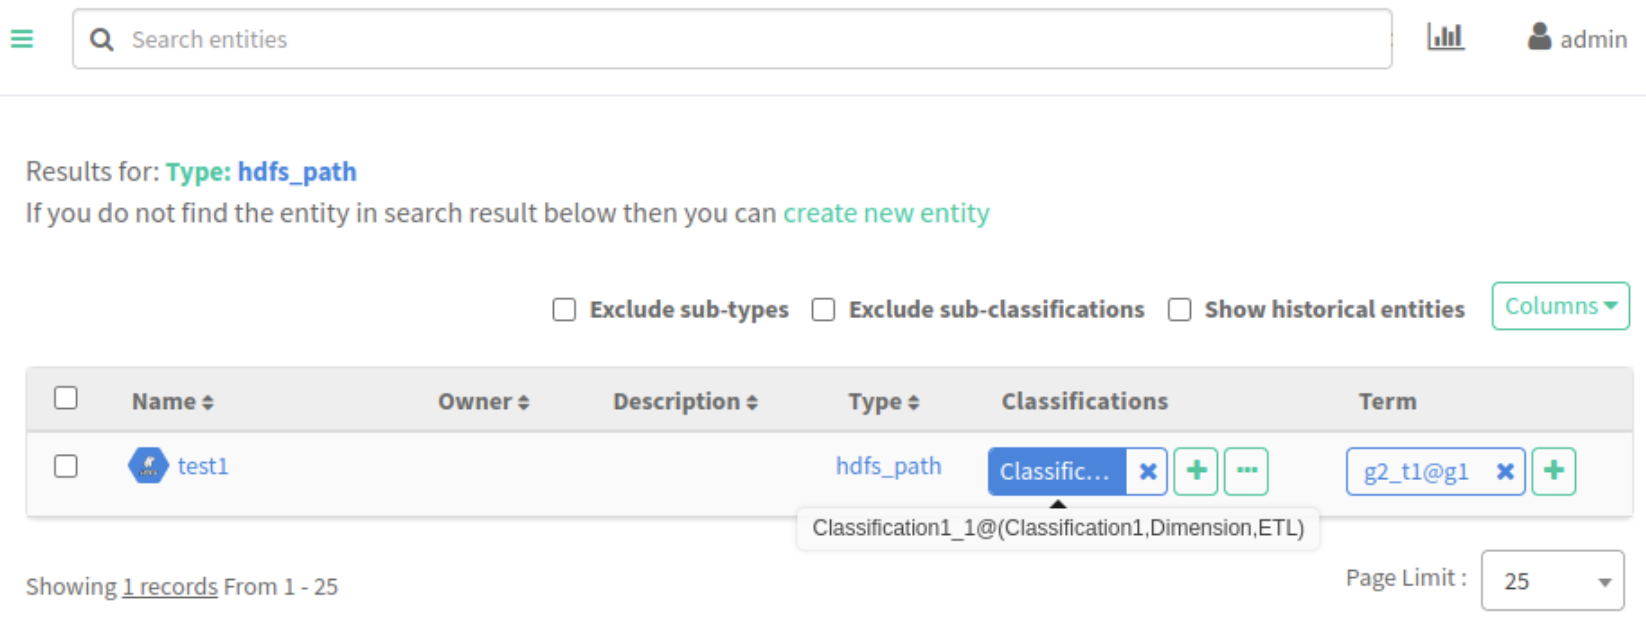Show more classifications via ellipsis button

[x=1246, y=471]
